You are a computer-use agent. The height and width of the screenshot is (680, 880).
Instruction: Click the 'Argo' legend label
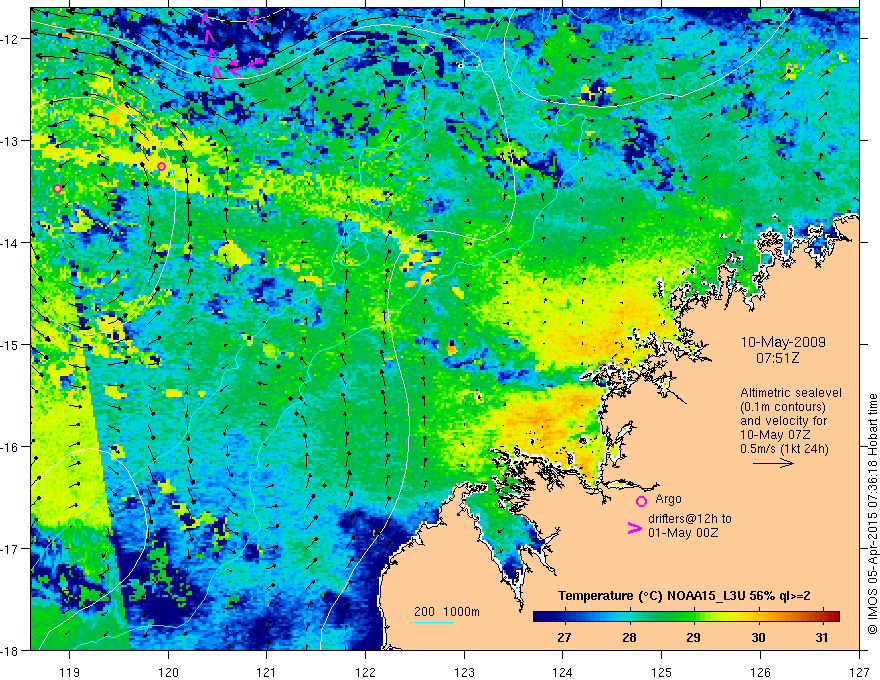click(668, 499)
